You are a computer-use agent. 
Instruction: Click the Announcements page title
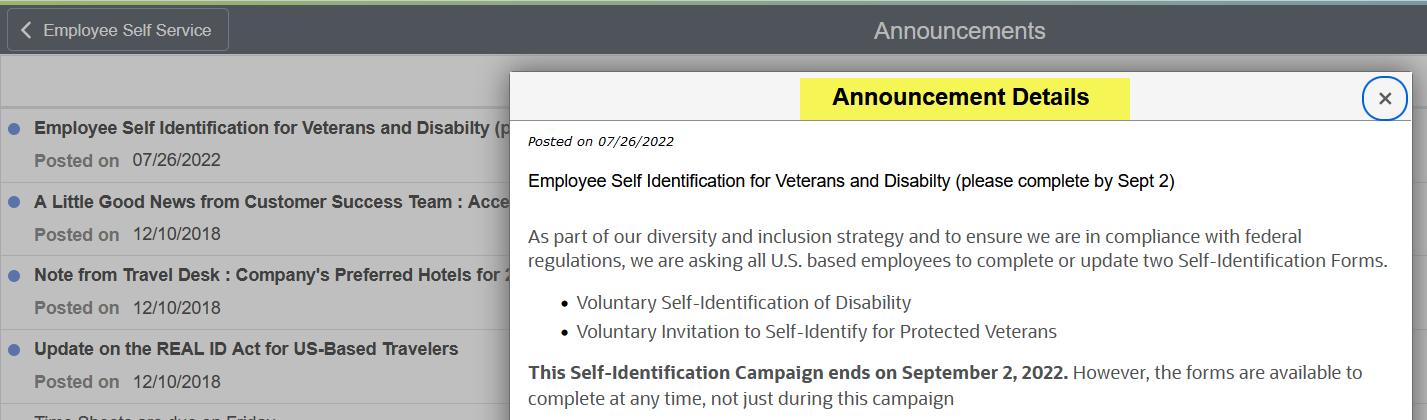959,31
